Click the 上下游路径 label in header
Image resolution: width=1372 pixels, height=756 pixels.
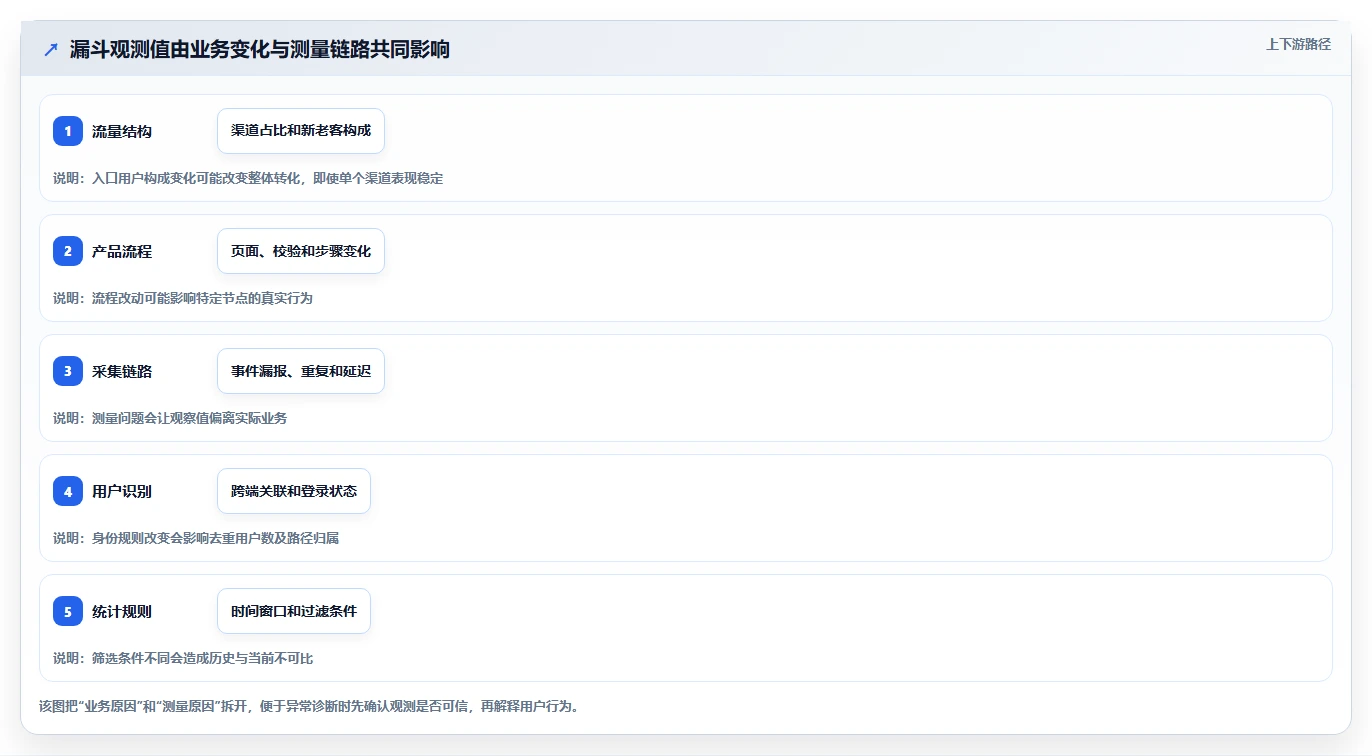click(1298, 44)
